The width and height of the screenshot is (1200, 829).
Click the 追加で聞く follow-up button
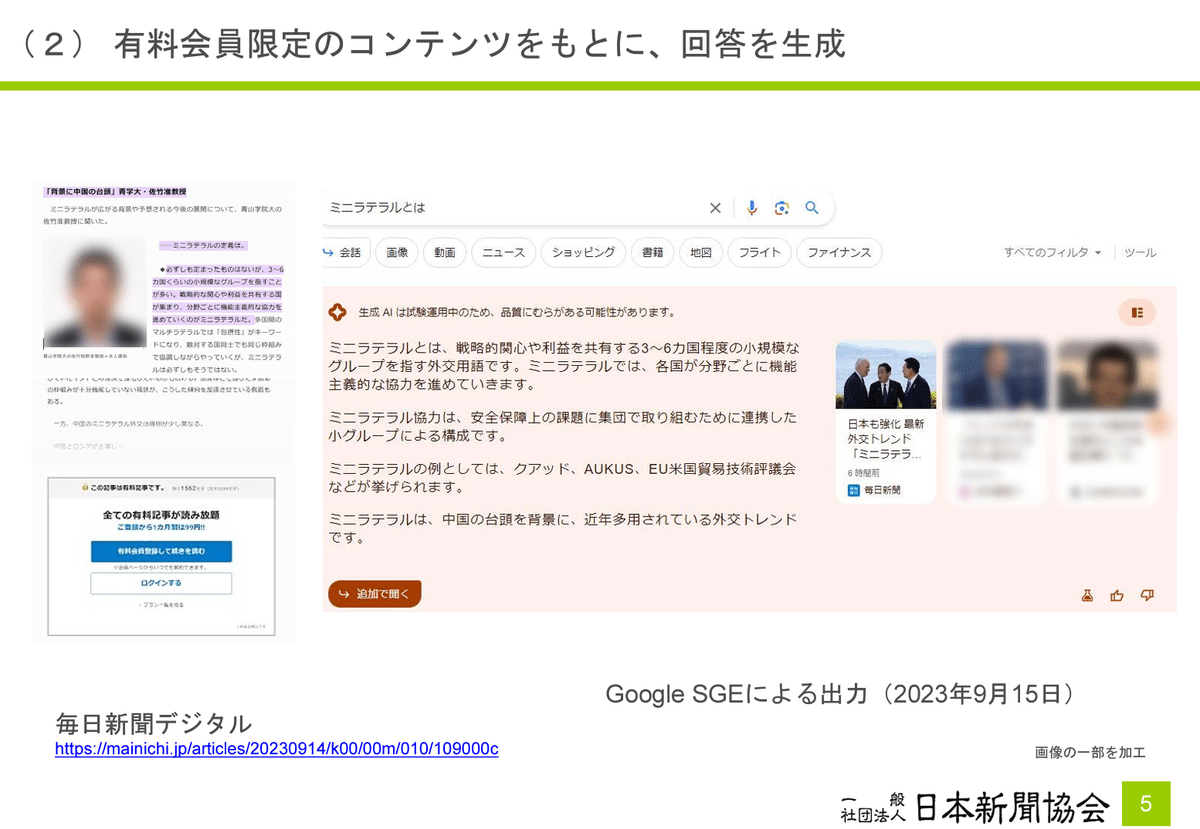(375, 594)
